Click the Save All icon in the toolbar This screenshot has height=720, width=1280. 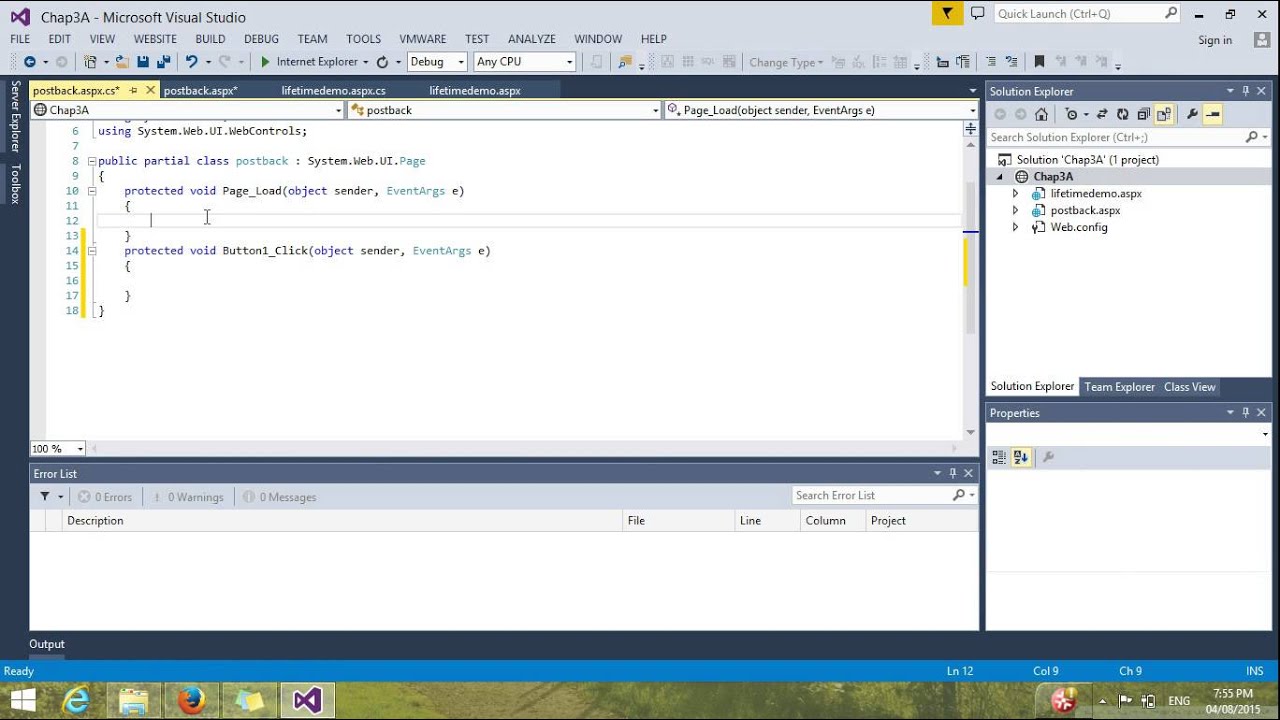(x=162, y=62)
